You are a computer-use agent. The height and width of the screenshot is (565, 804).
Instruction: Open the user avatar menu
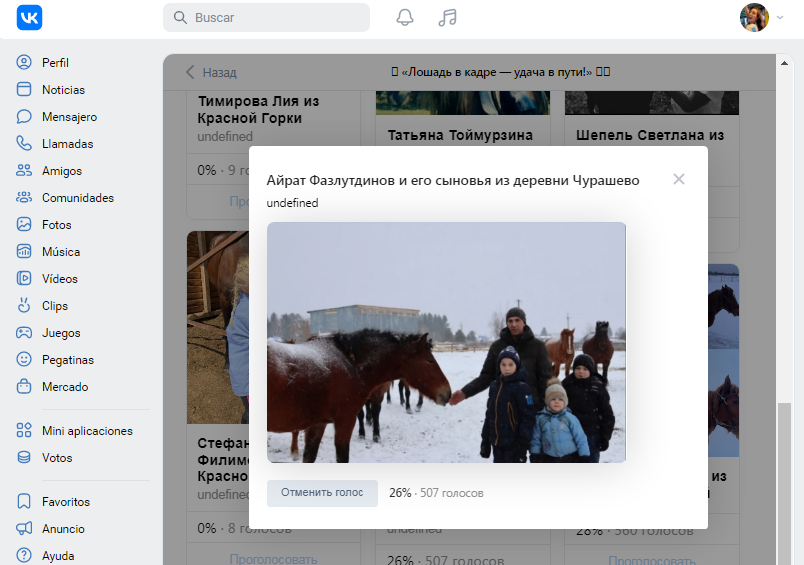click(754, 17)
